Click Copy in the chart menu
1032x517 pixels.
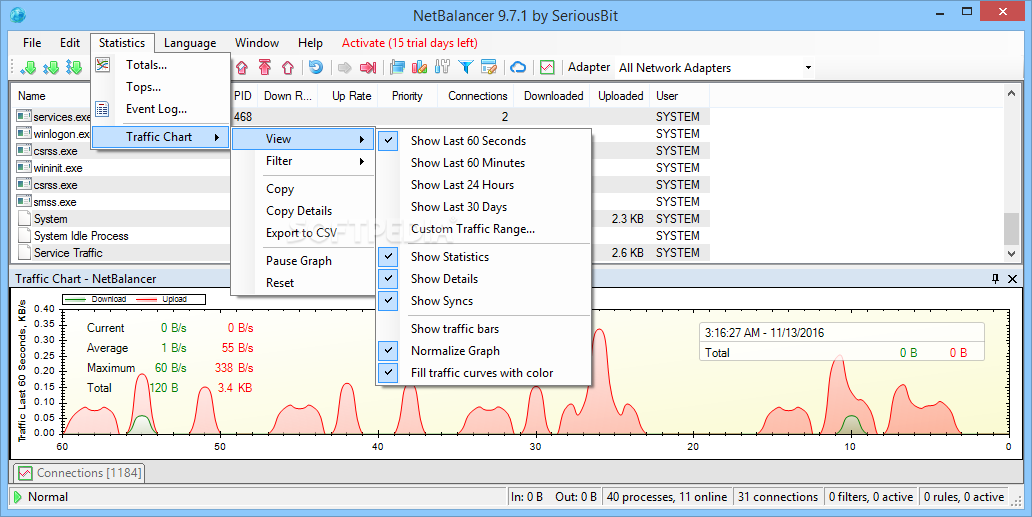303,189
